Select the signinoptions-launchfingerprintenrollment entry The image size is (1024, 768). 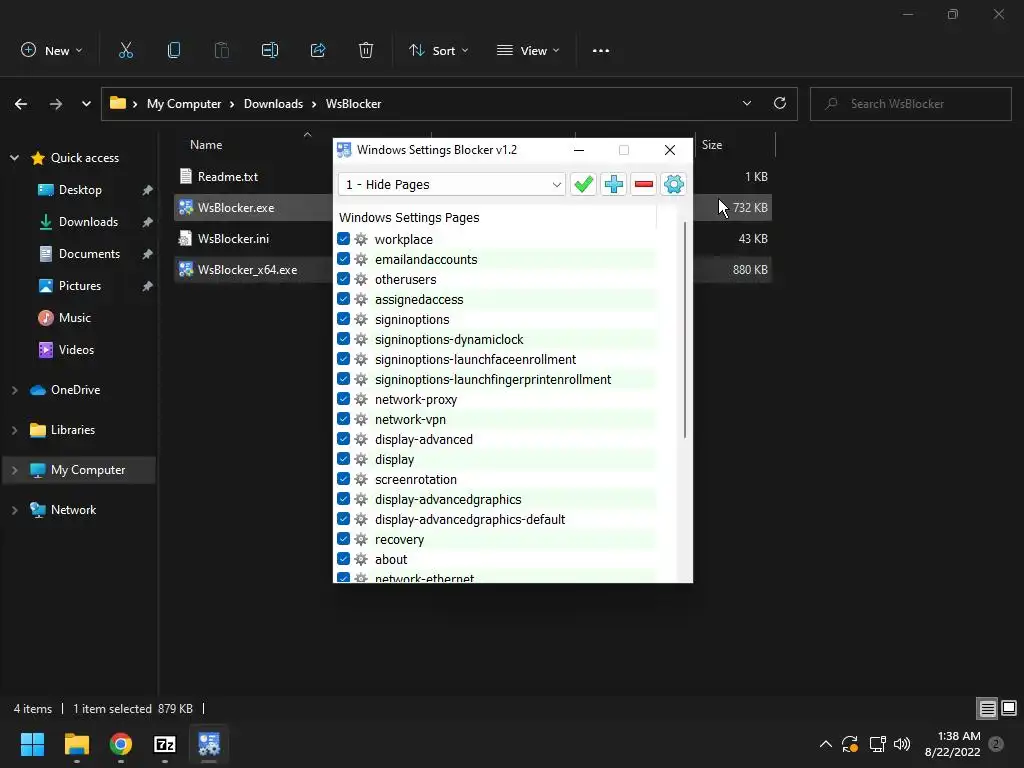click(x=493, y=379)
